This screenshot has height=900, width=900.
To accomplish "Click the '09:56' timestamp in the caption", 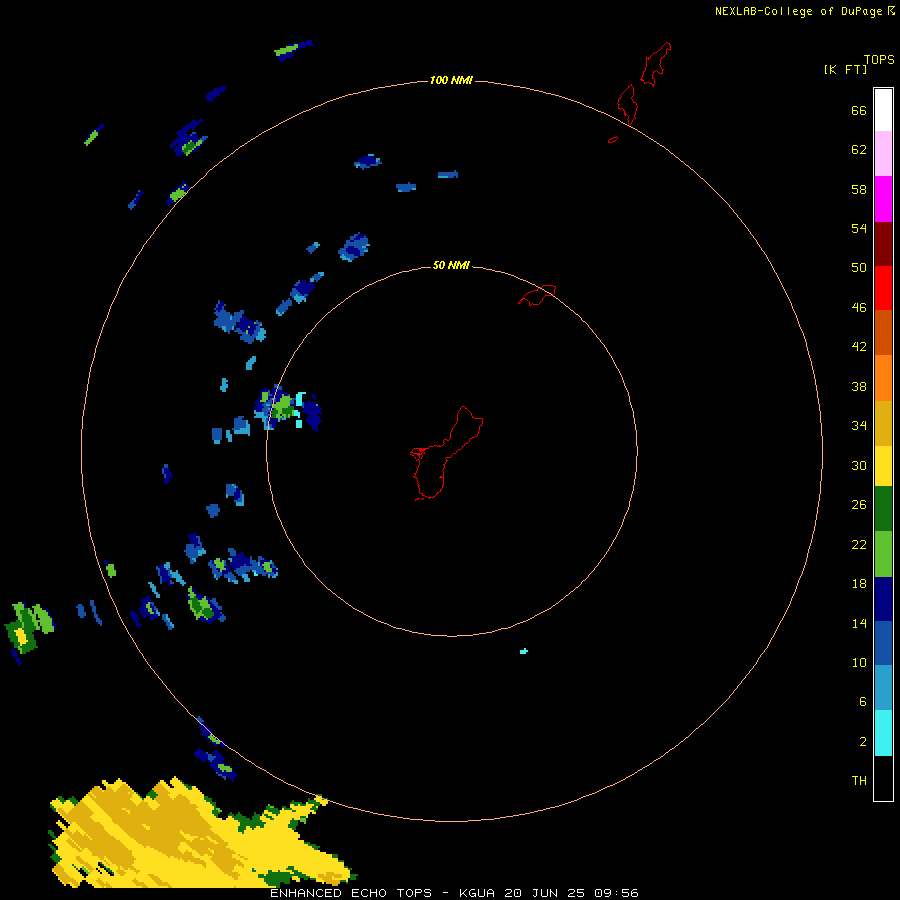I will pyautogui.click(x=617, y=893).
